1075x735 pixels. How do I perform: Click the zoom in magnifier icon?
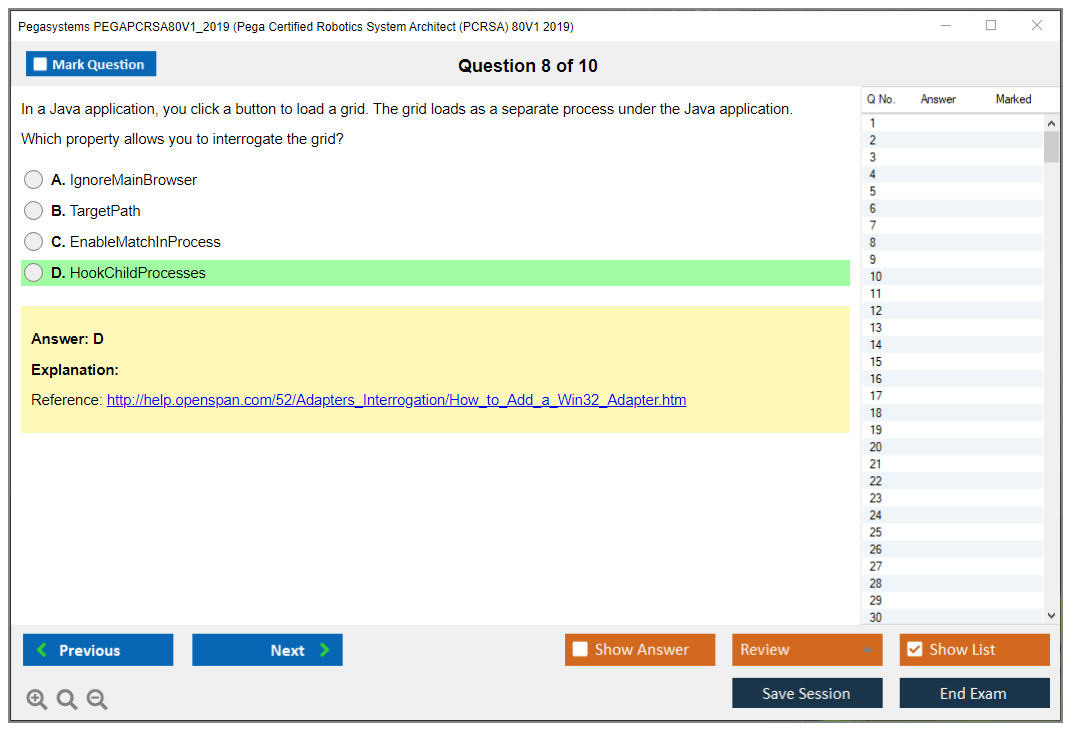(37, 700)
